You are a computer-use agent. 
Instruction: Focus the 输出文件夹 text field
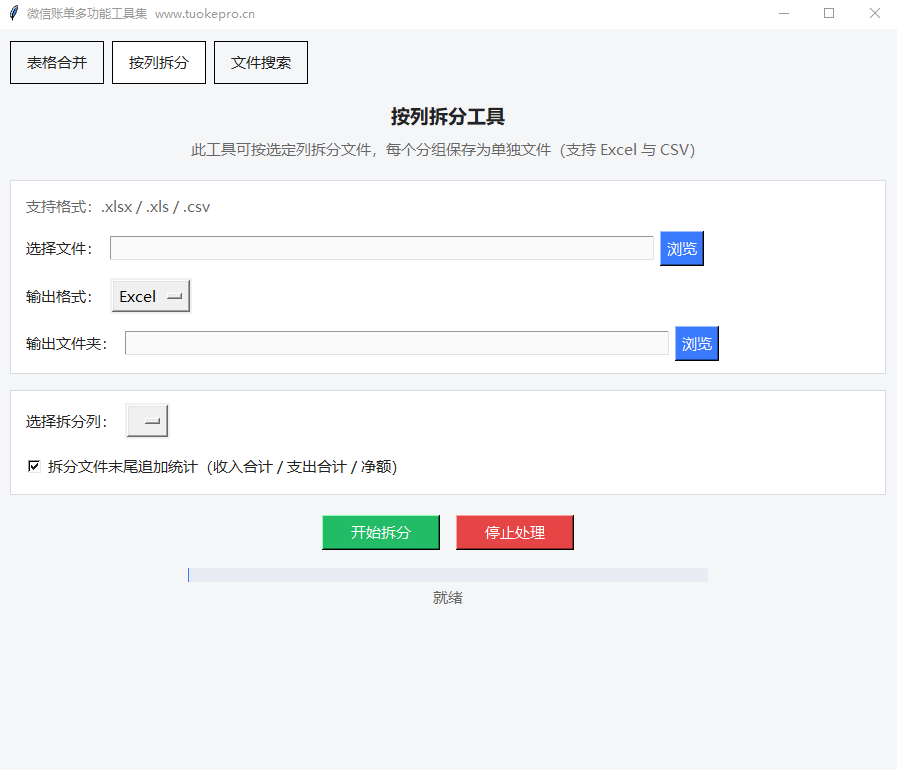[396, 343]
